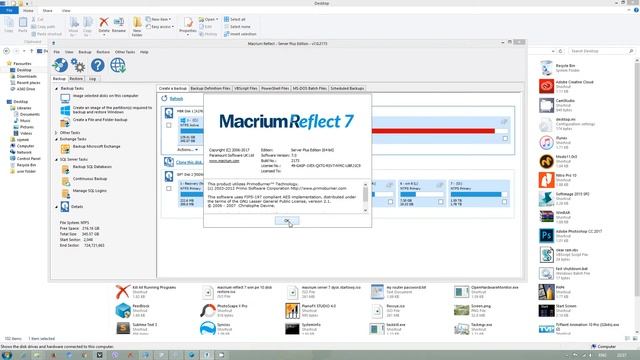Click the globe update download toolbar icon
This screenshot has height=360, width=640.
coord(118,65)
